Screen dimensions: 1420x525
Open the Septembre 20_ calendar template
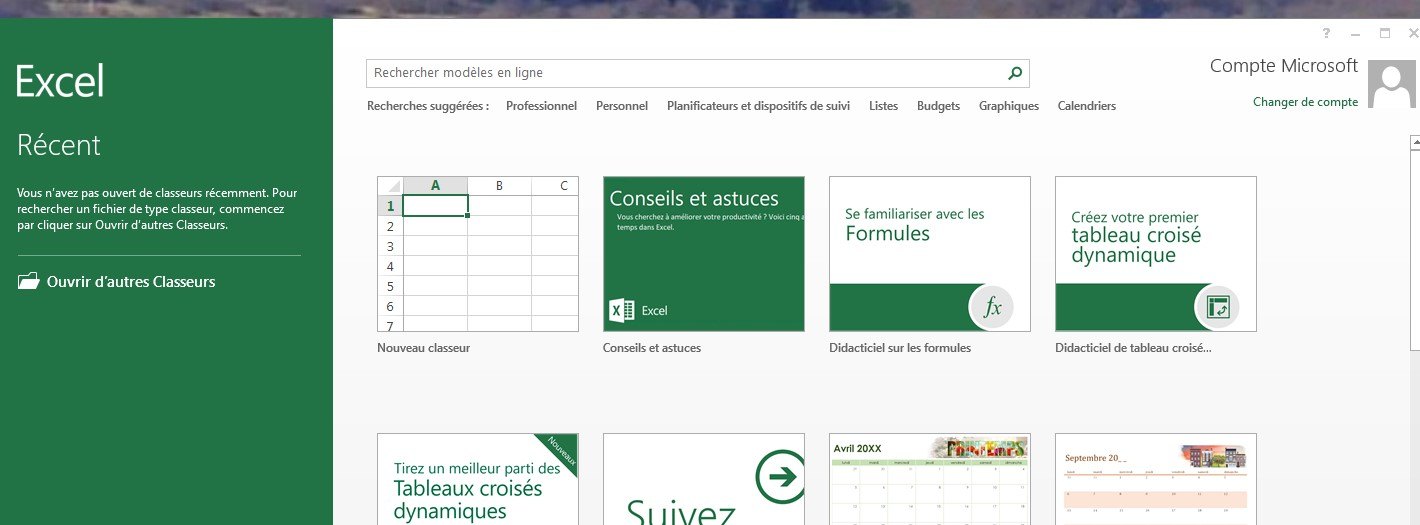click(1156, 479)
